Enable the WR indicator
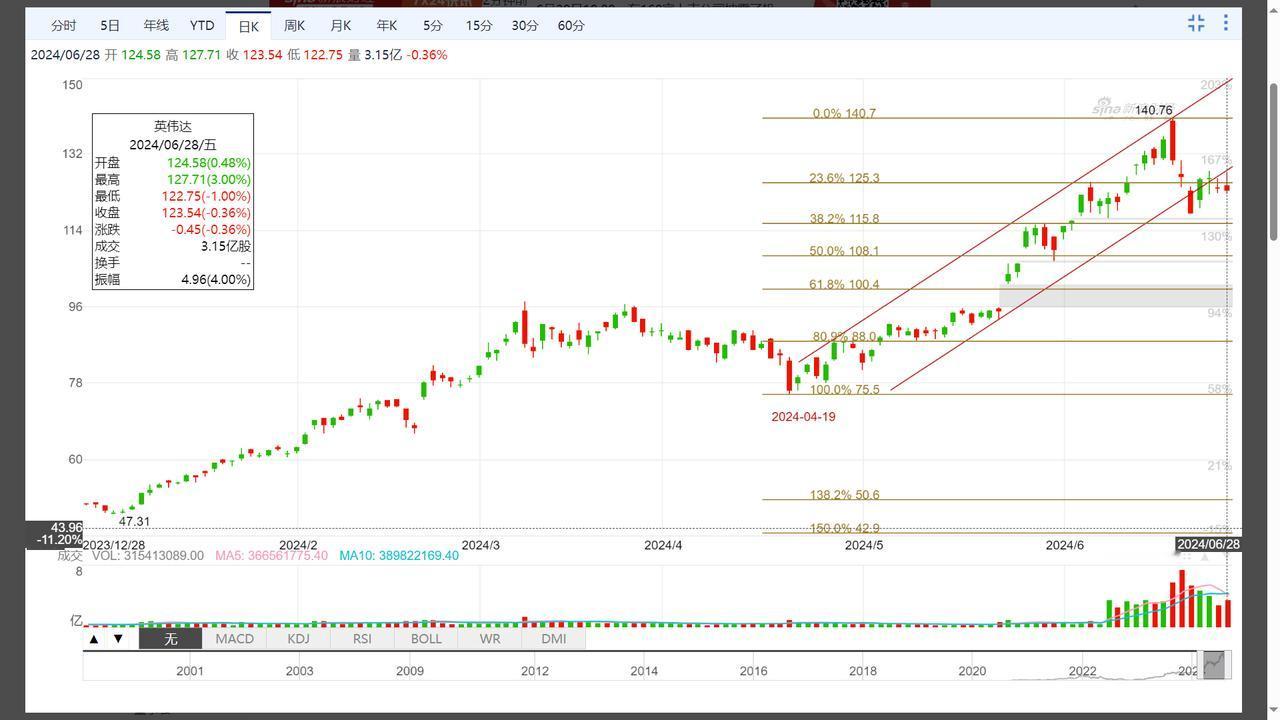The height and width of the screenshot is (720, 1280). pyautogui.click(x=490, y=639)
